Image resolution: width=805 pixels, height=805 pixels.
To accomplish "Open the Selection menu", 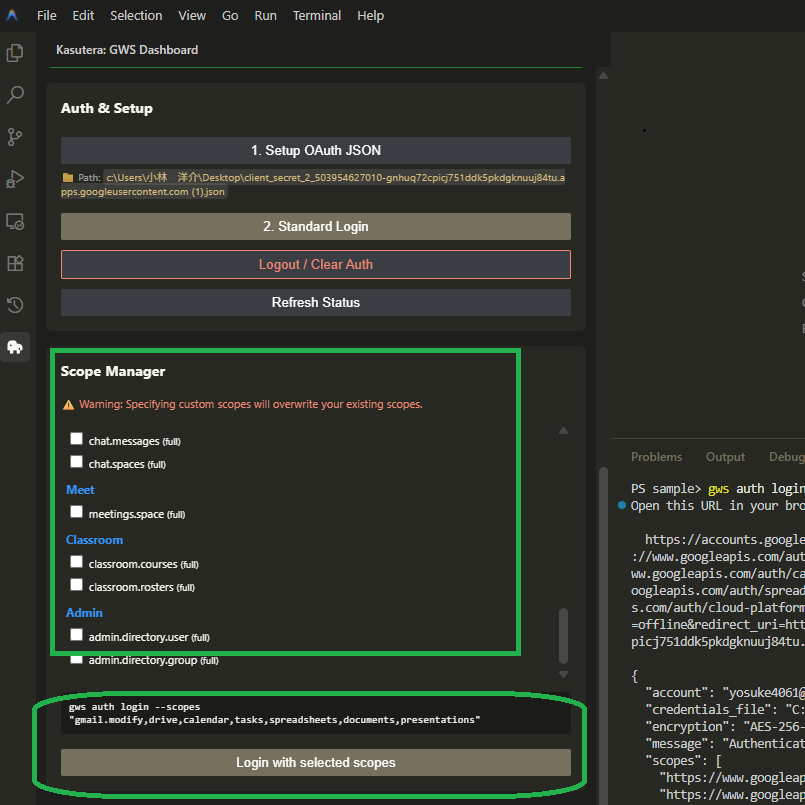I will [136, 15].
